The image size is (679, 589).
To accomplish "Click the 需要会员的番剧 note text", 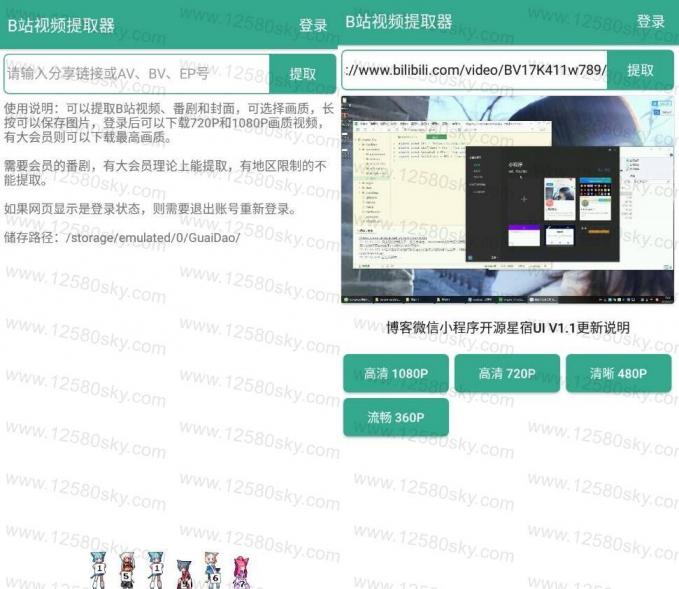I will 165,173.
